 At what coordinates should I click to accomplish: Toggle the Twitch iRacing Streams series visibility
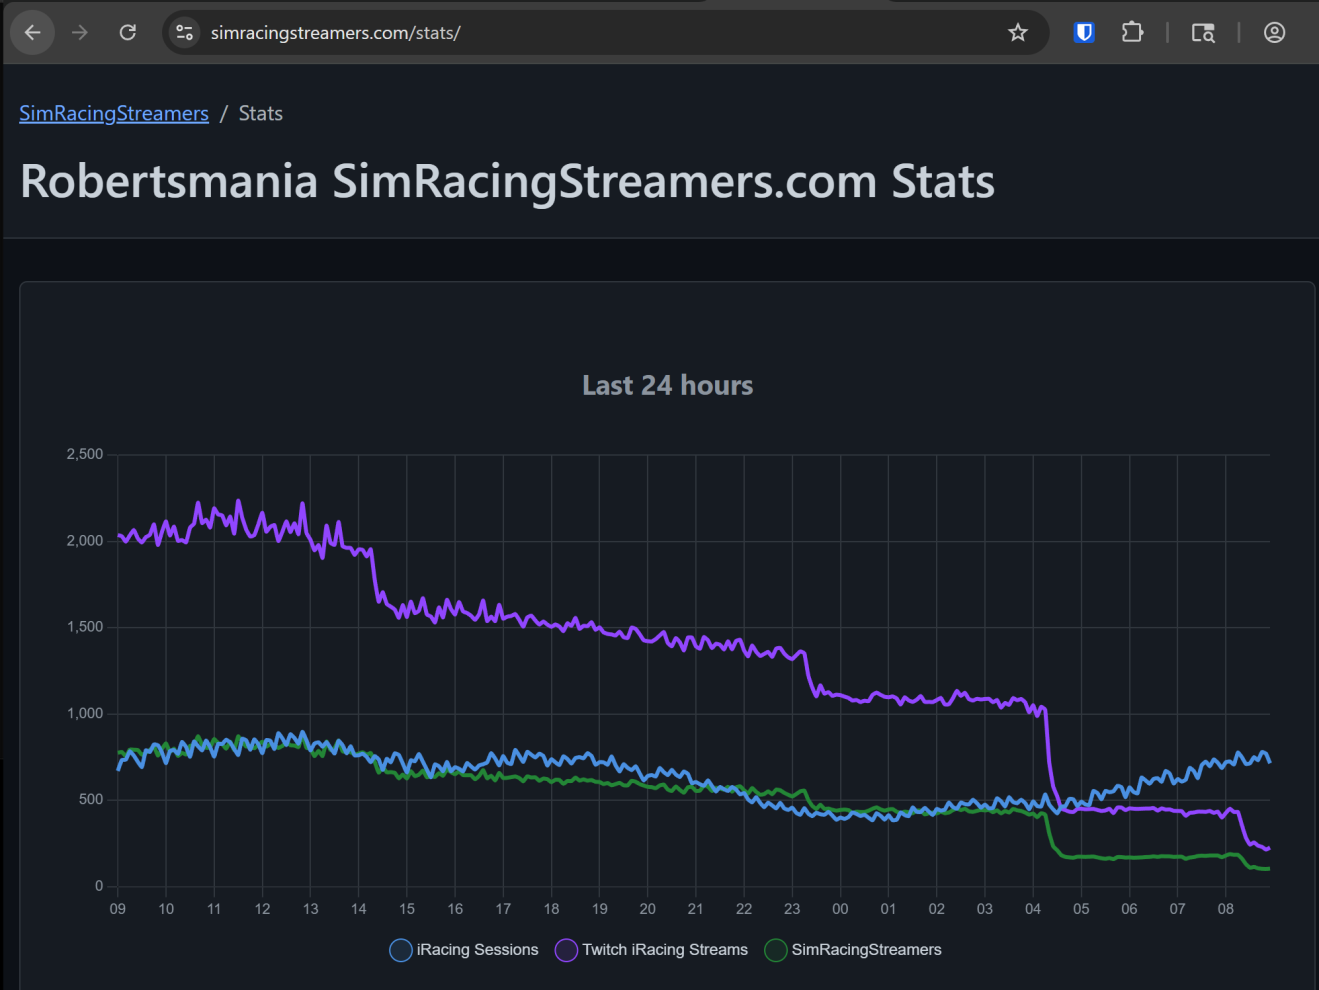pos(651,949)
